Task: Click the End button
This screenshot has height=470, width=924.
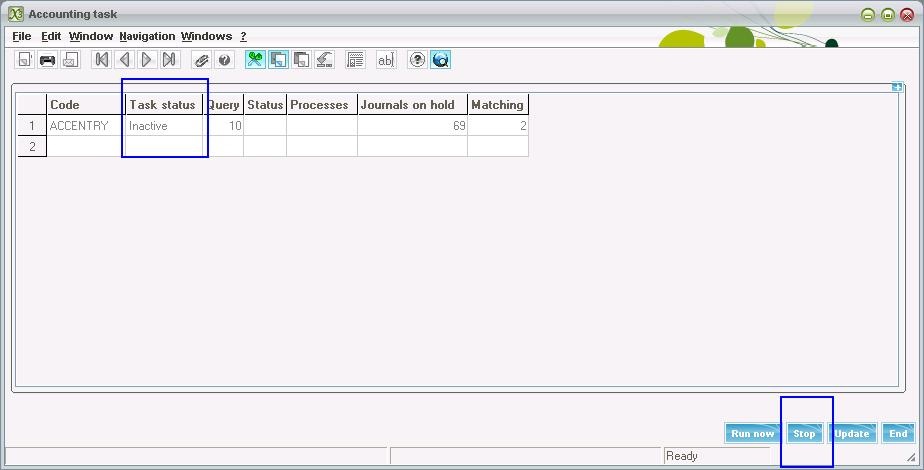Action: 898,433
